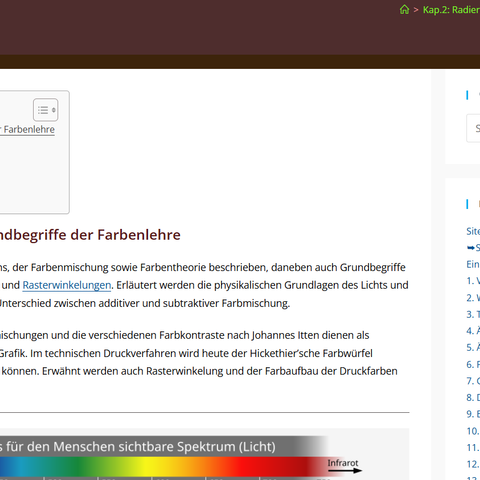Open the home icon in the breadcrumb
This screenshot has height=480, width=480.
point(404,10)
